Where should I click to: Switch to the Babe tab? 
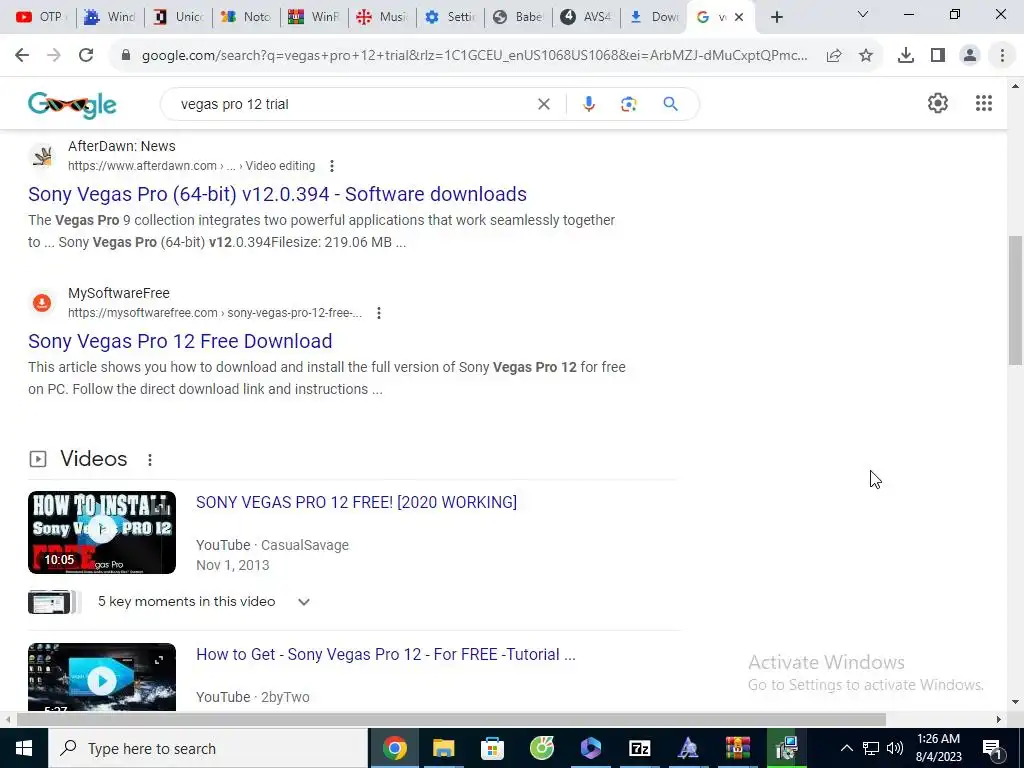click(x=518, y=17)
